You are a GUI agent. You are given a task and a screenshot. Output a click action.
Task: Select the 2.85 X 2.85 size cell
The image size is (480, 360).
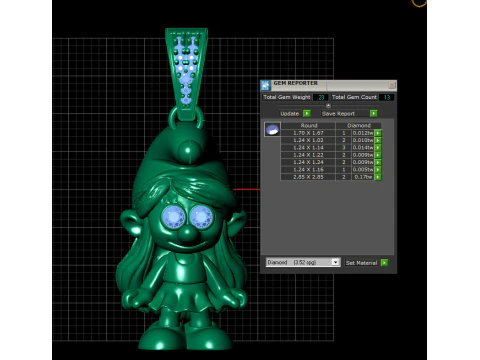pyautogui.click(x=308, y=177)
